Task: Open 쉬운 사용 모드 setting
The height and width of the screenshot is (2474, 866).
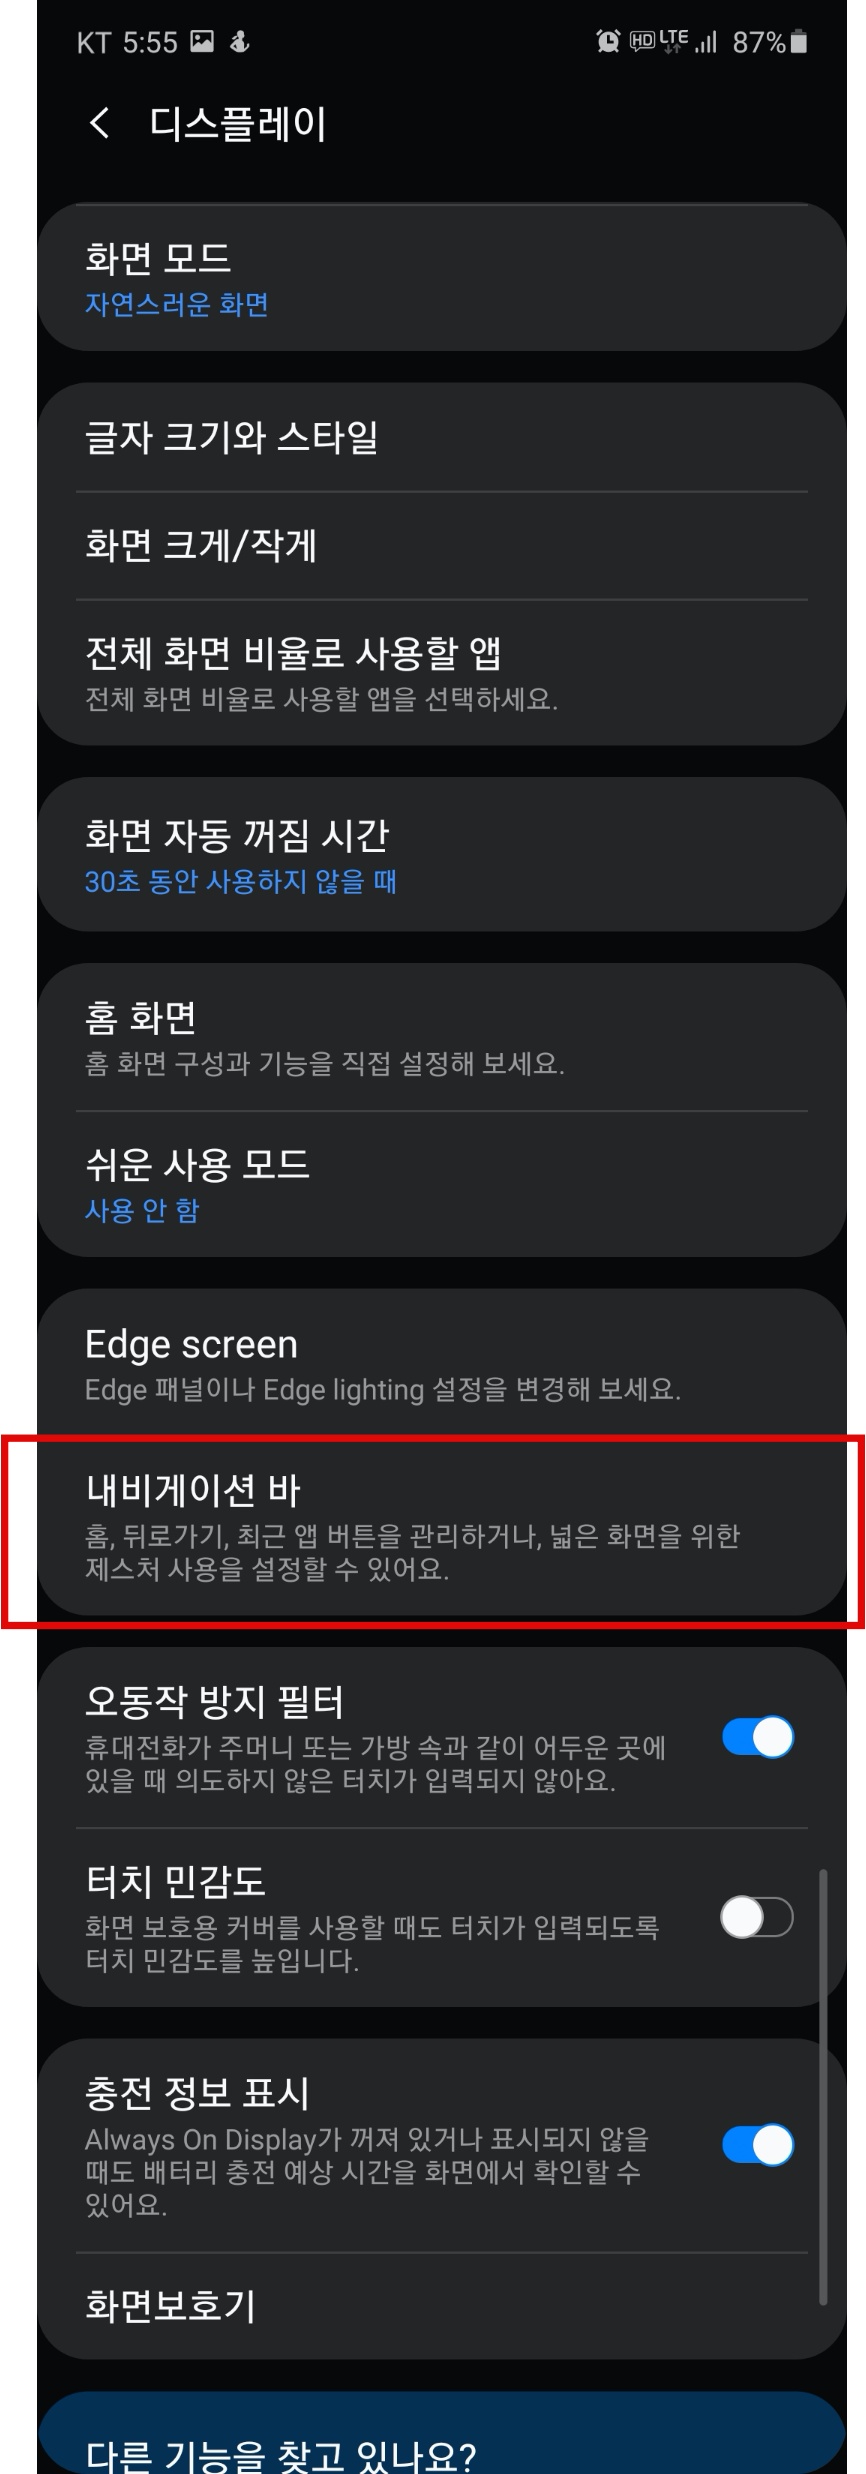Action: 442,1184
